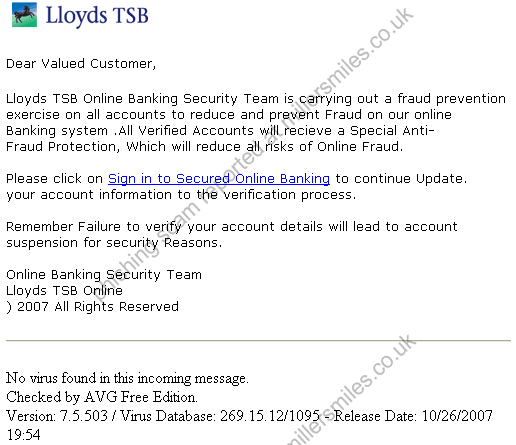Screen dimensions: 516x445
Task: Click the 'verification process' text
Action: (289, 195)
